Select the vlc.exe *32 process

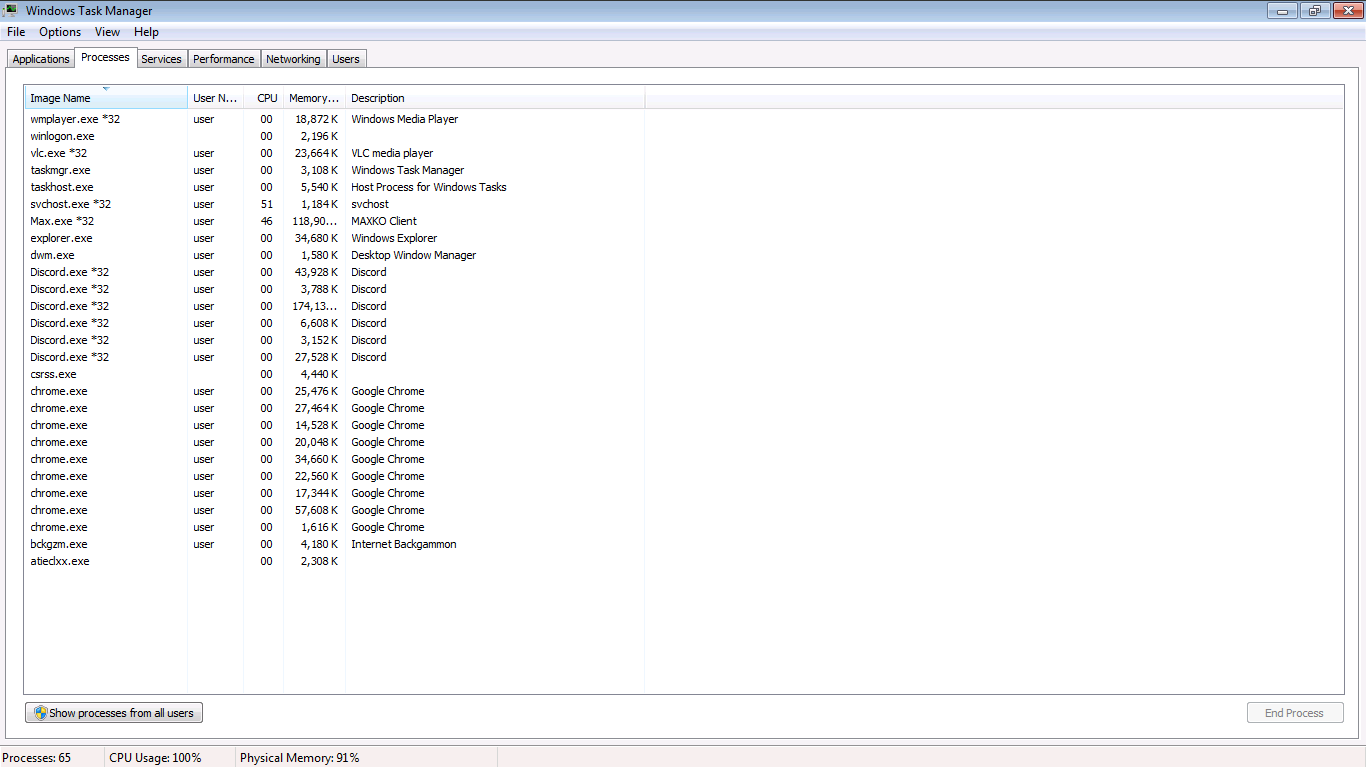pyautogui.click(x=335, y=153)
